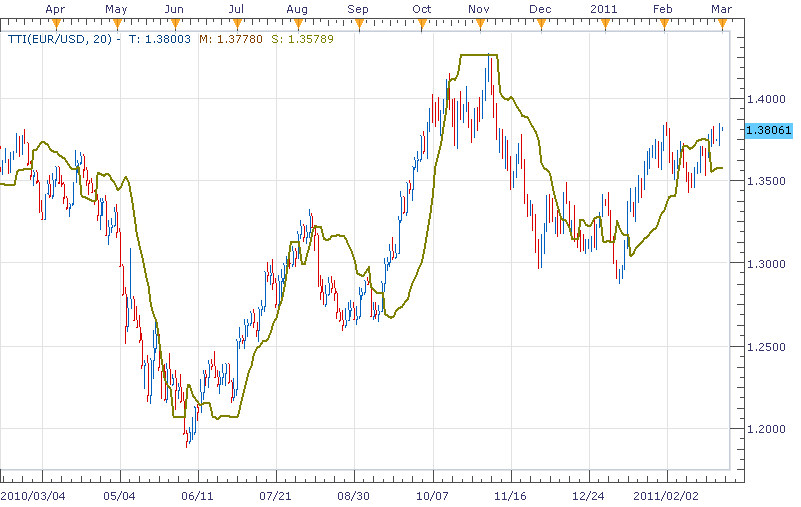This screenshot has height=507, width=801.
Task: Click the orange marker under Dec
Action: point(541,24)
